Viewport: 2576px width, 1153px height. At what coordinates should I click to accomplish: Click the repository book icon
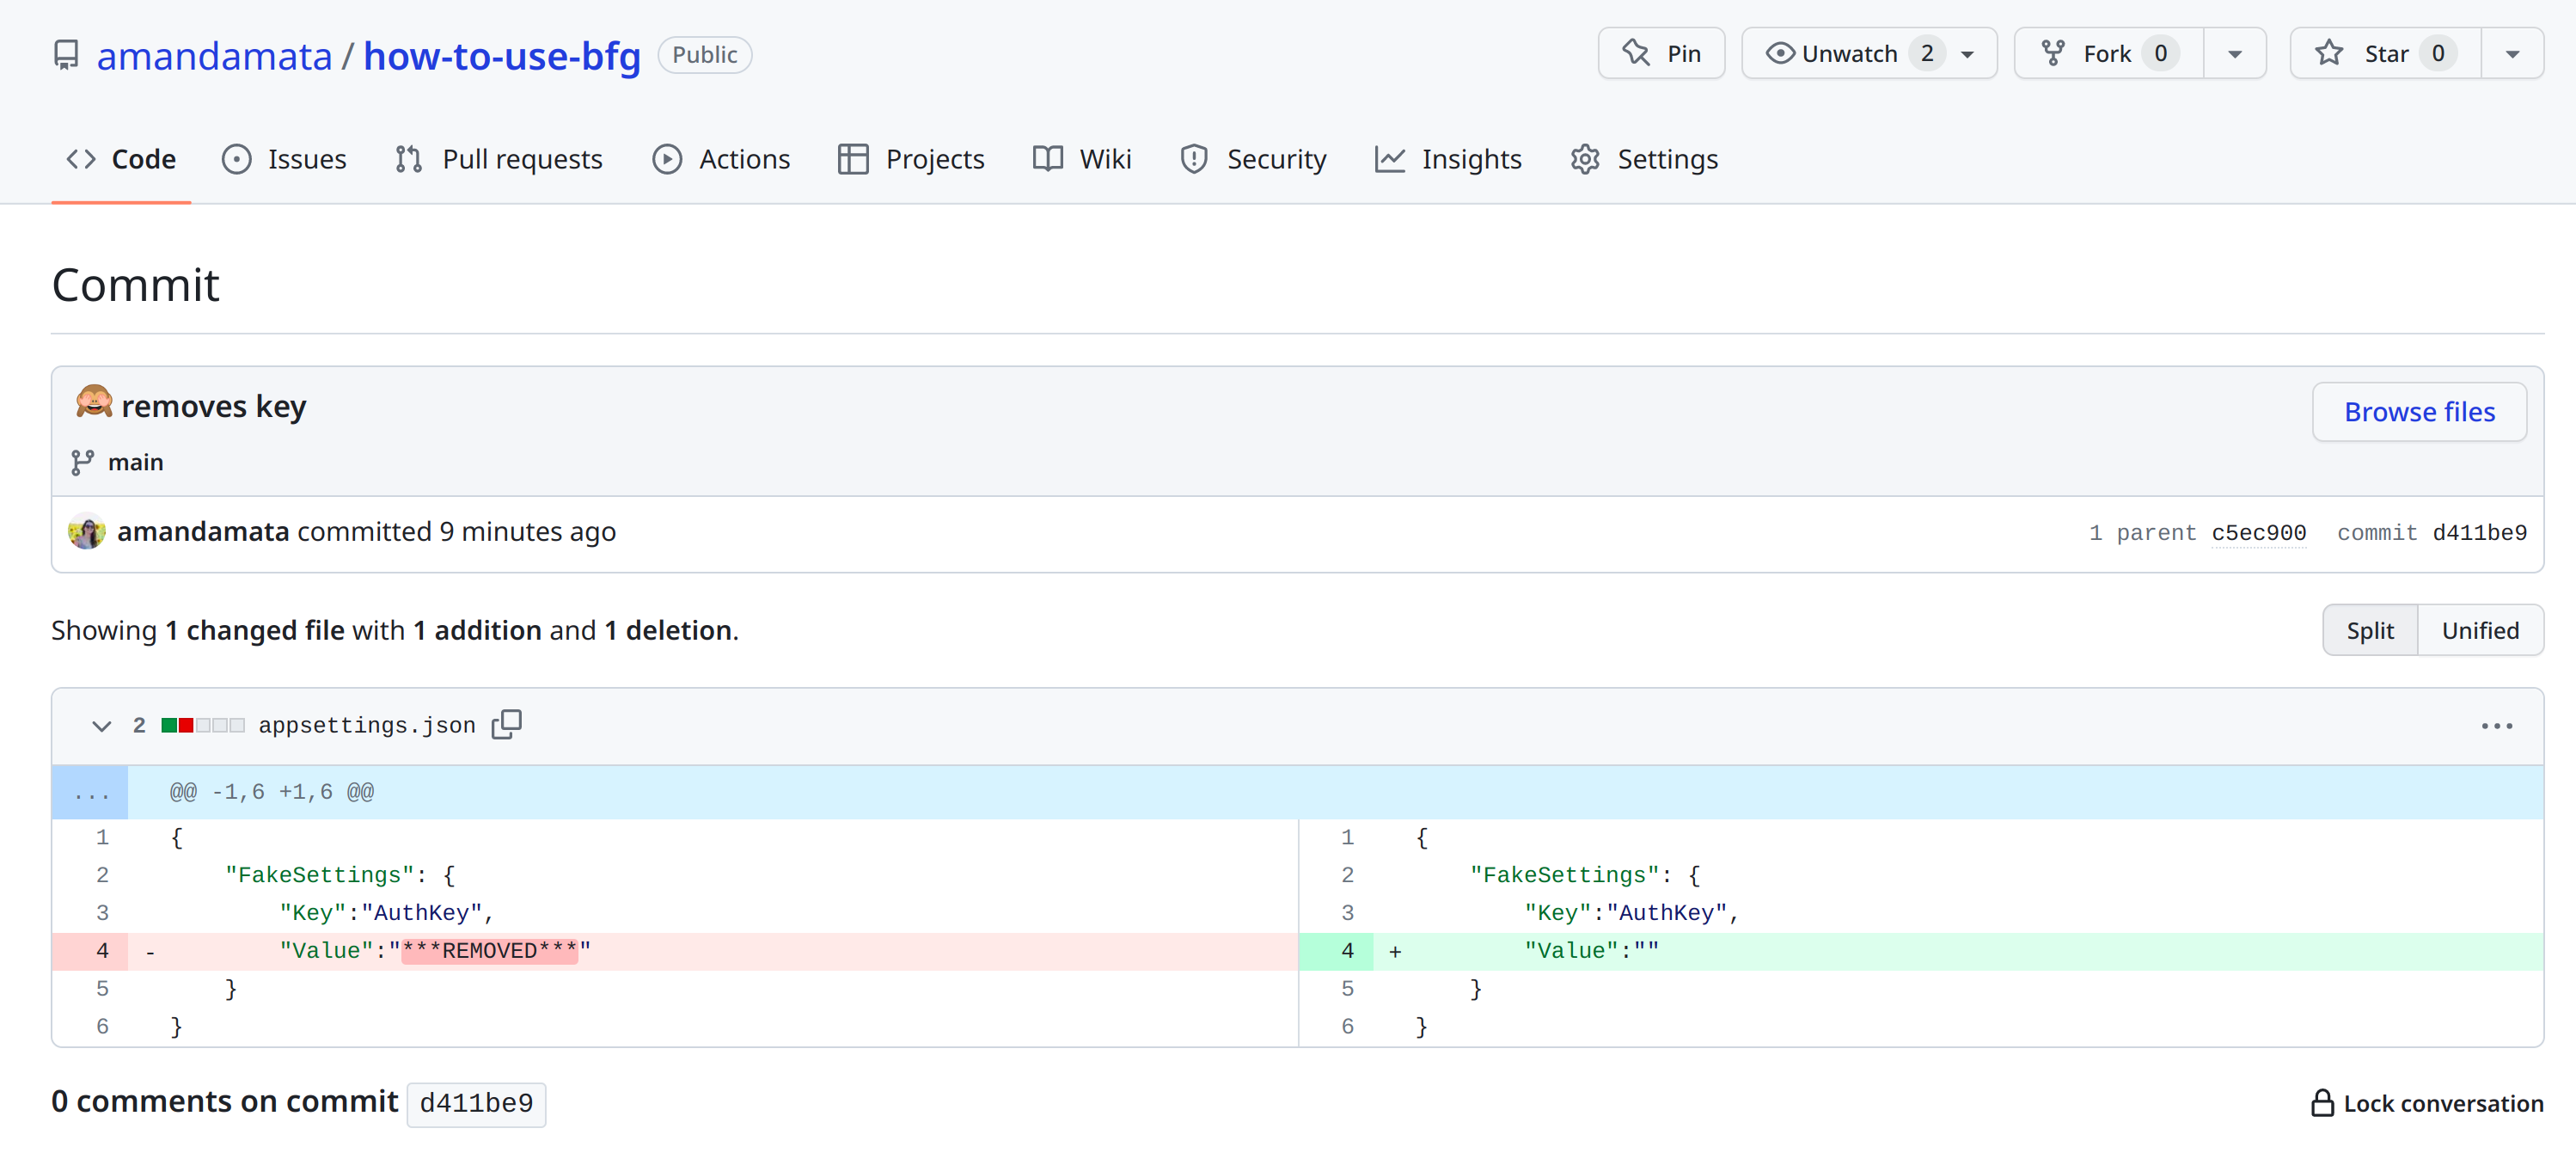66,54
